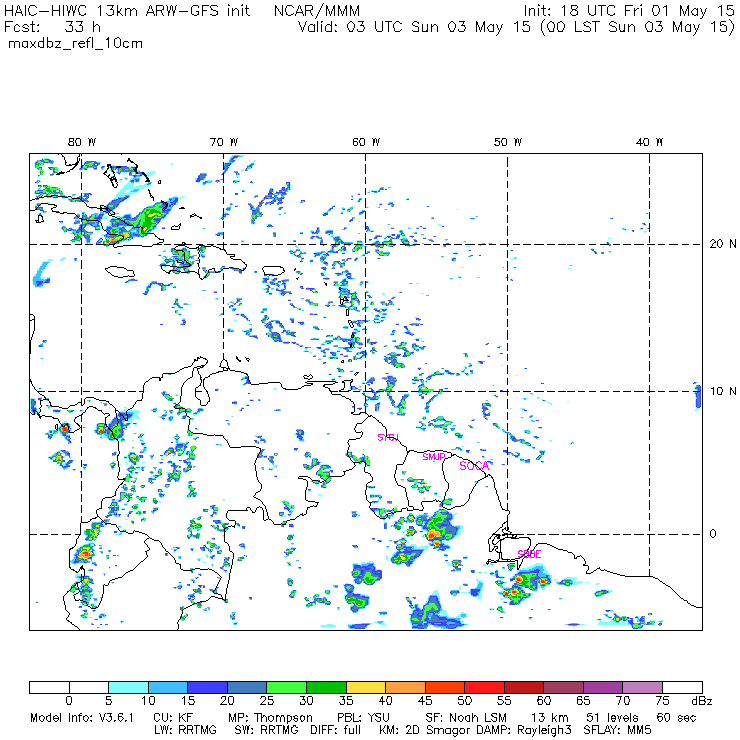The width and height of the screenshot is (740, 740).
Task: Pick the royal blue 15-20 dBz swatch
Action: pyautogui.click(x=208, y=687)
